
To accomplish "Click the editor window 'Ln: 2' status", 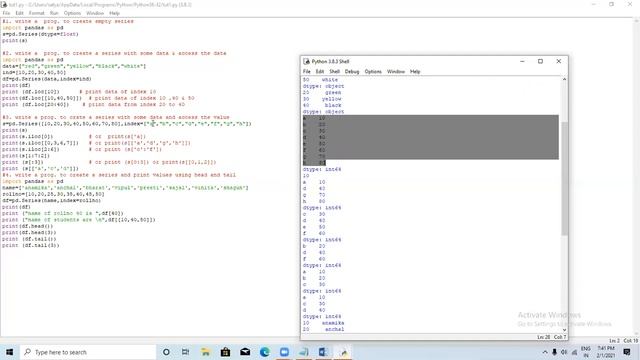I will click(614, 340).
